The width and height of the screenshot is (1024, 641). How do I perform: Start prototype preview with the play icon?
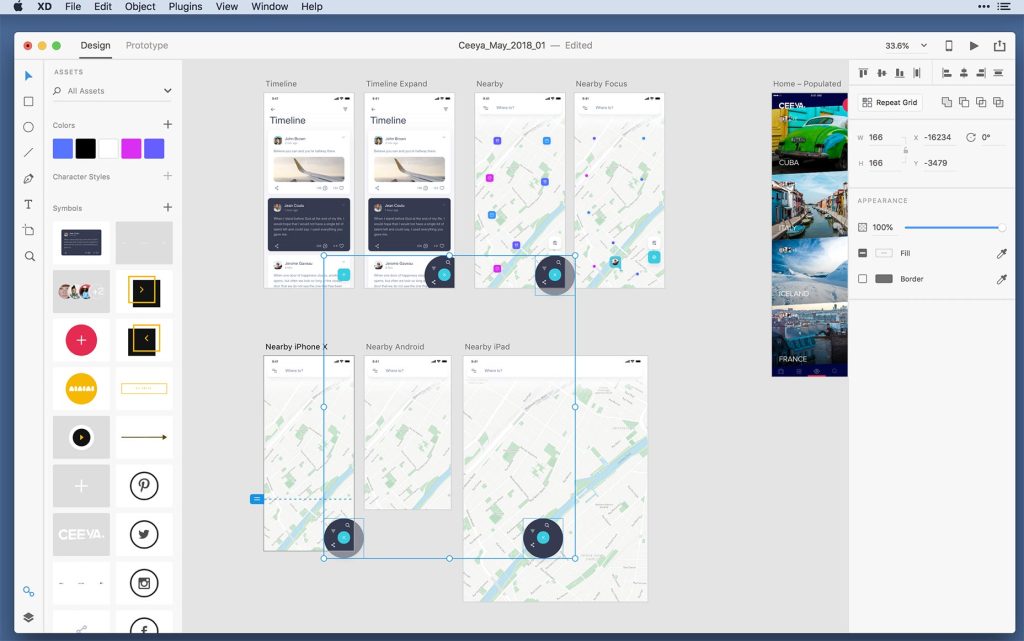(974, 45)
